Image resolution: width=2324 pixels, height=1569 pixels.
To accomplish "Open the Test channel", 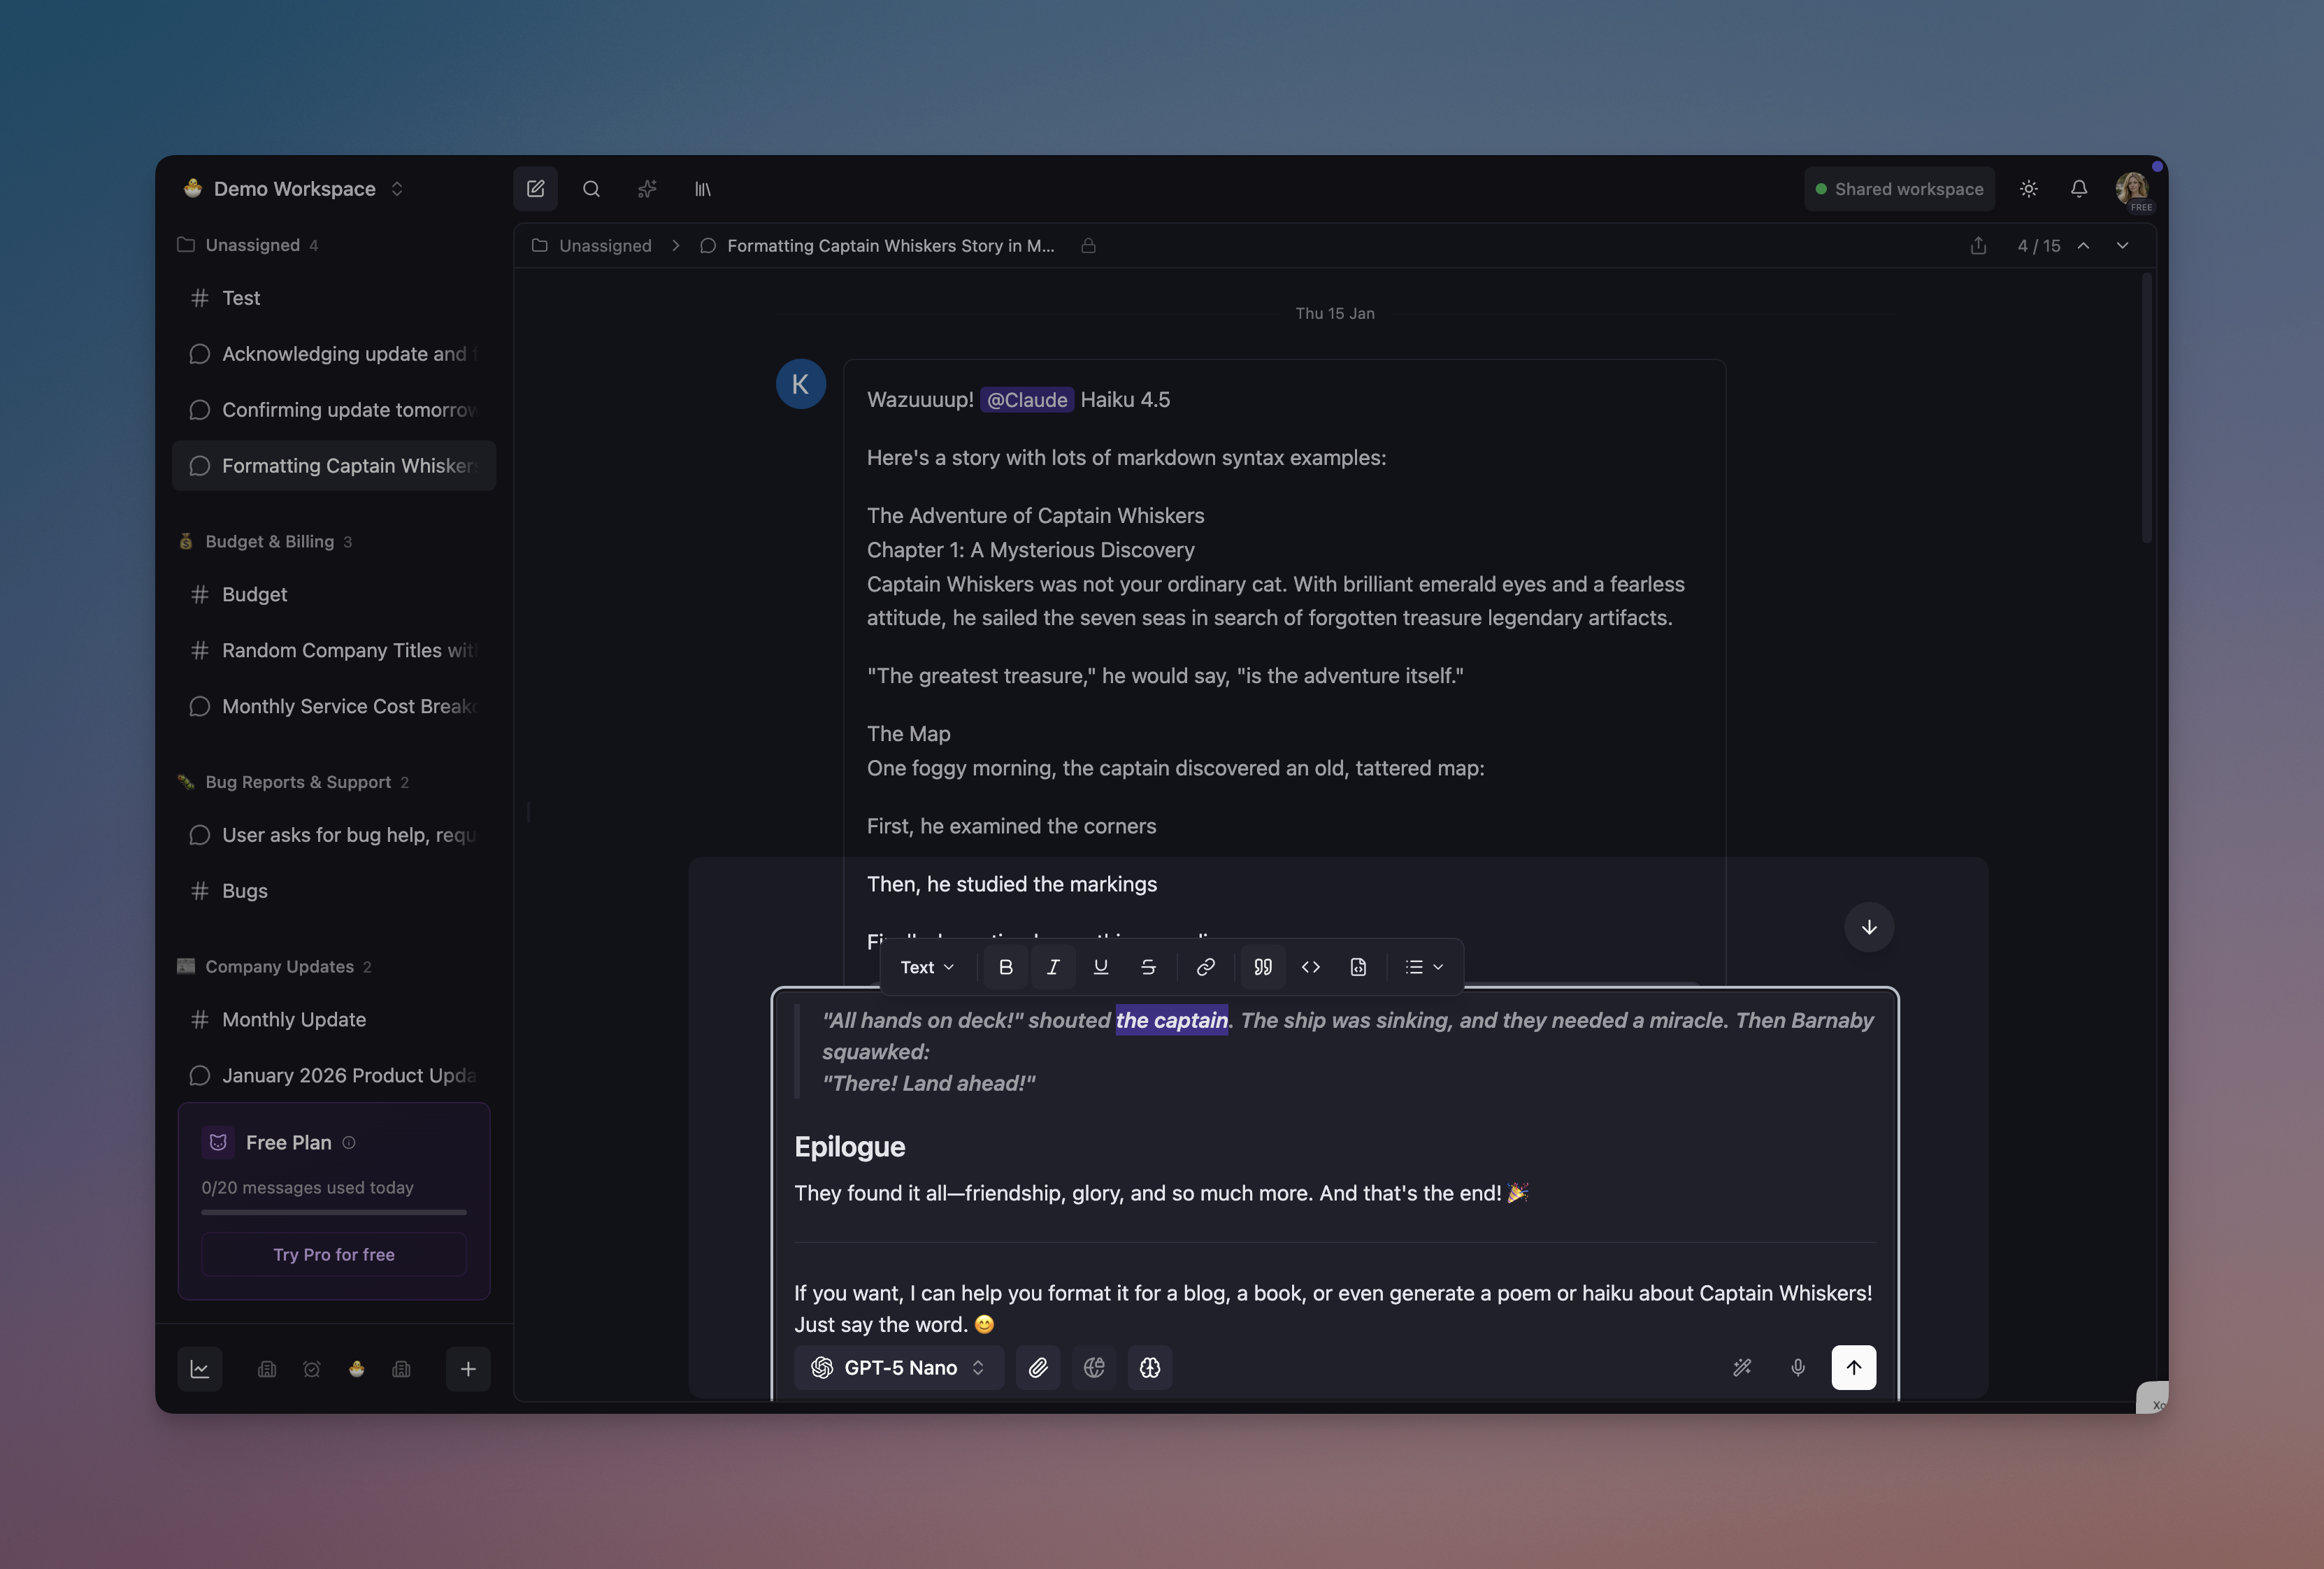I will 334,298.
